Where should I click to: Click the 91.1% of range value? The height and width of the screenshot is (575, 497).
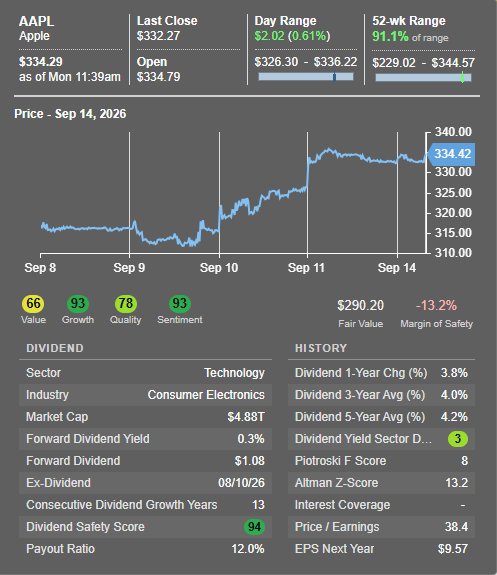[x=390, y=36]
